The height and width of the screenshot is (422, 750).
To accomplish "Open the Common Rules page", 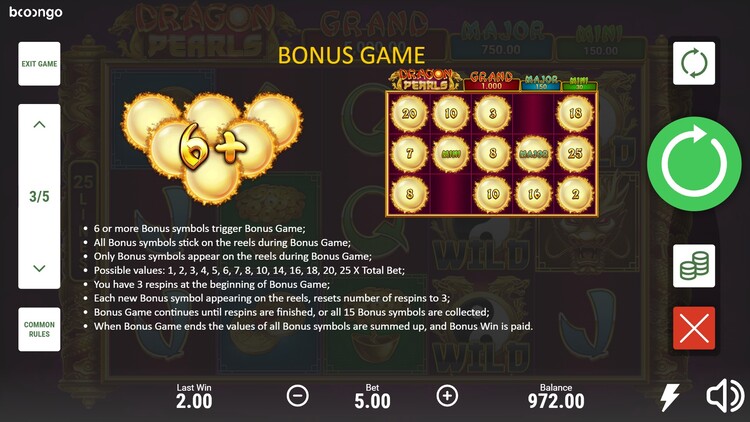I will 39,329.
